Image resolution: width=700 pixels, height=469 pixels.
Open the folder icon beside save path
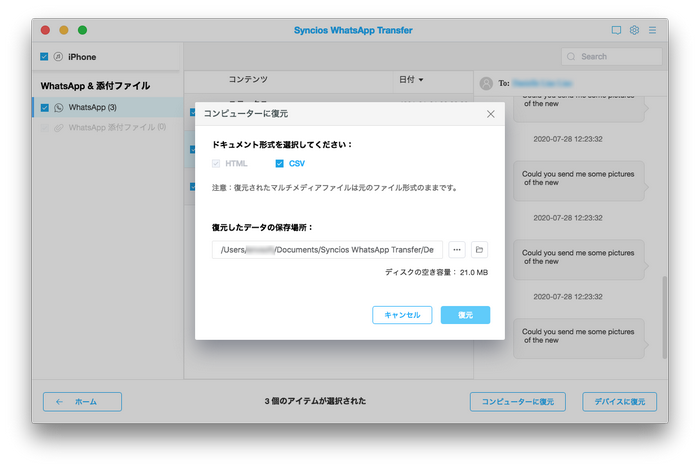click(x=479, y=249)
